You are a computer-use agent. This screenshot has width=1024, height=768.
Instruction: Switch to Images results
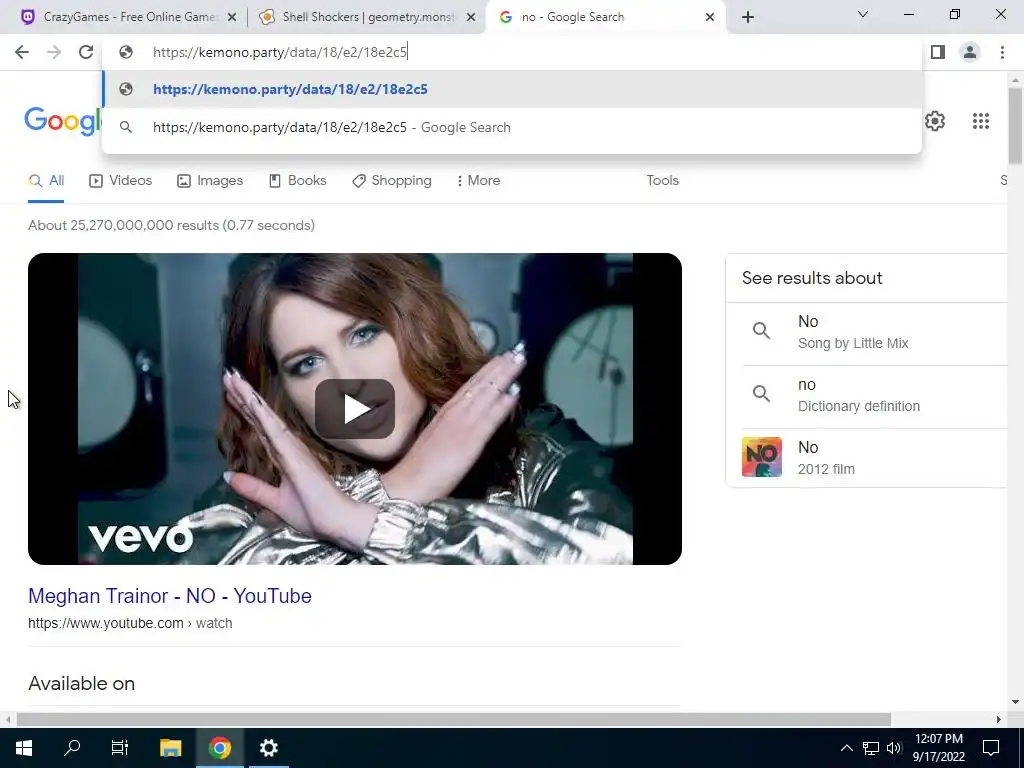[210, 181]
